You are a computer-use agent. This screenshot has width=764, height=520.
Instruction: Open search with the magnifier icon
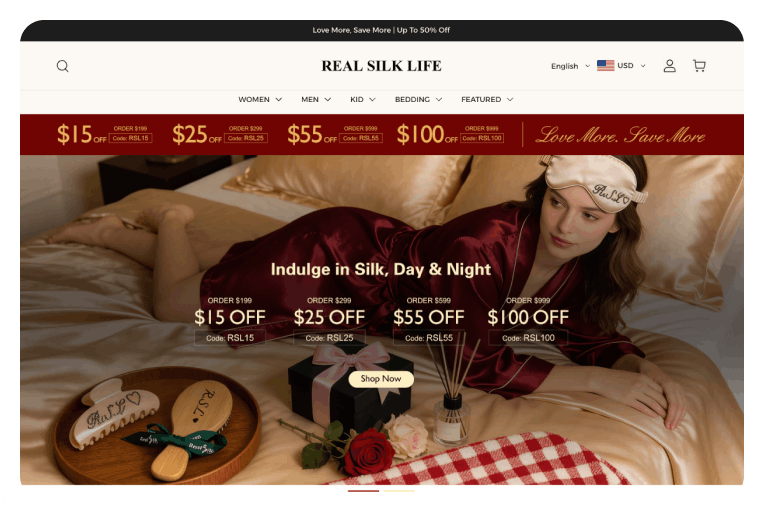point(62,66)
